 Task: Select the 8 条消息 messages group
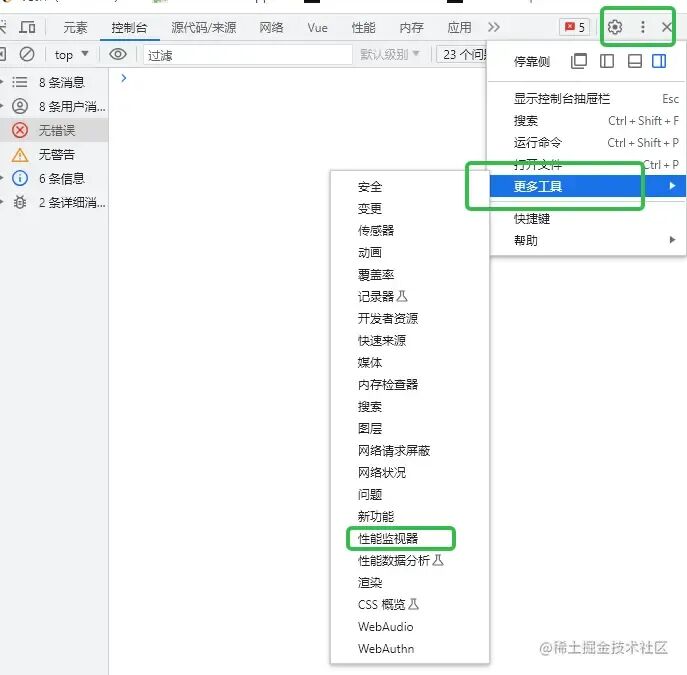(54, 82)
